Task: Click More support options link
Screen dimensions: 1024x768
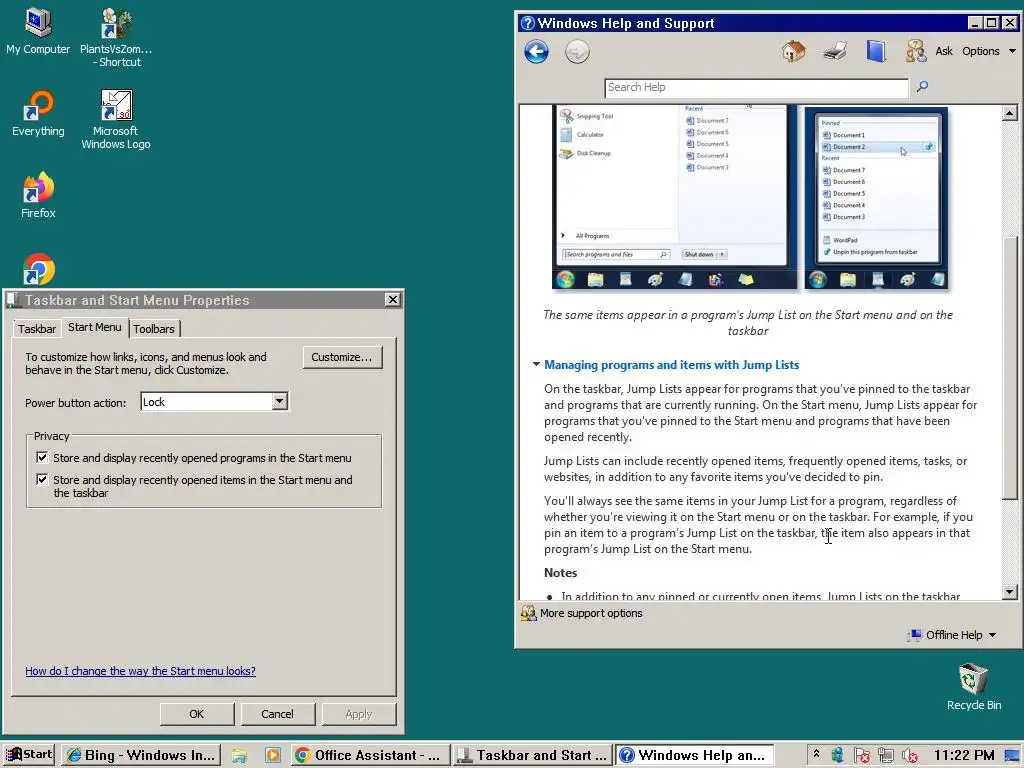Action: [x=591, y=613]
